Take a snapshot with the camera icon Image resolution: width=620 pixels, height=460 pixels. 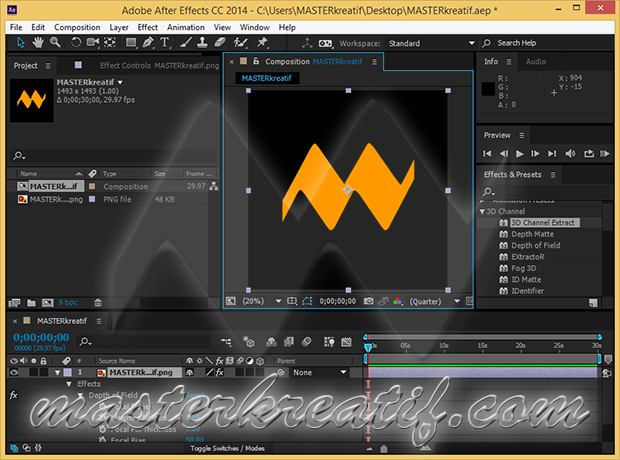(x=368, y=301)
